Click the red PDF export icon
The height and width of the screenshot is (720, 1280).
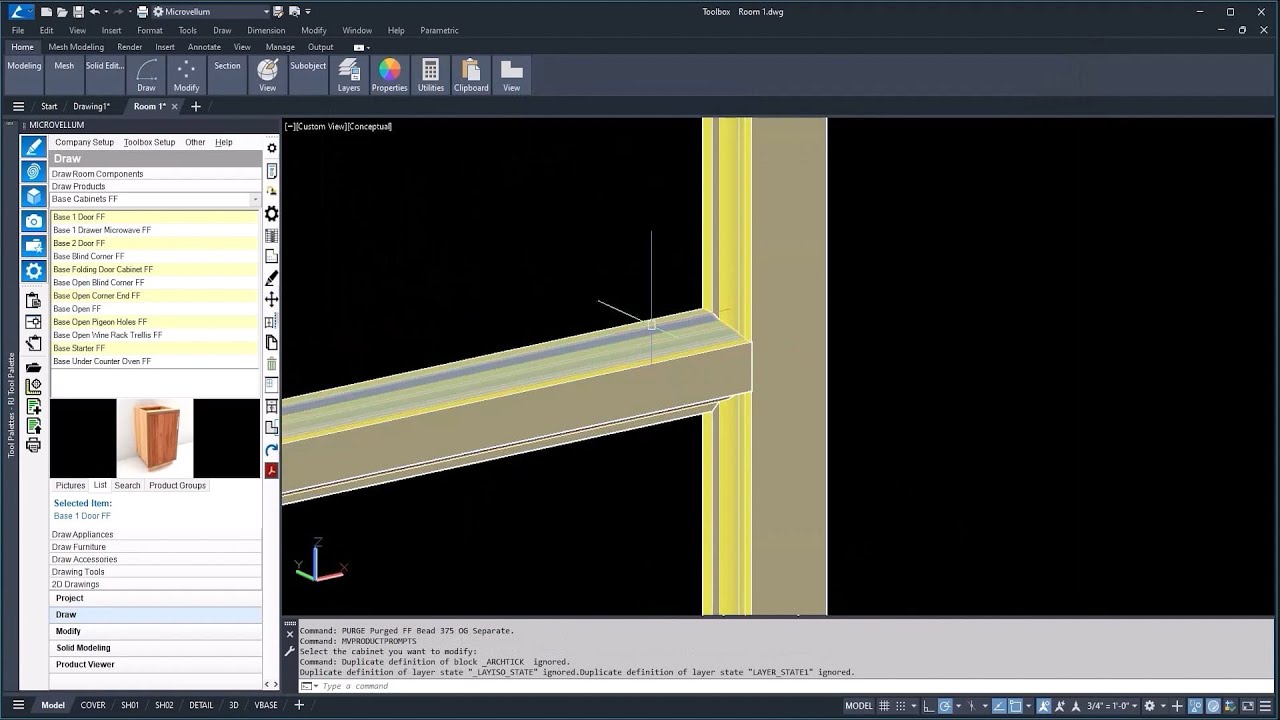point(271,471)
